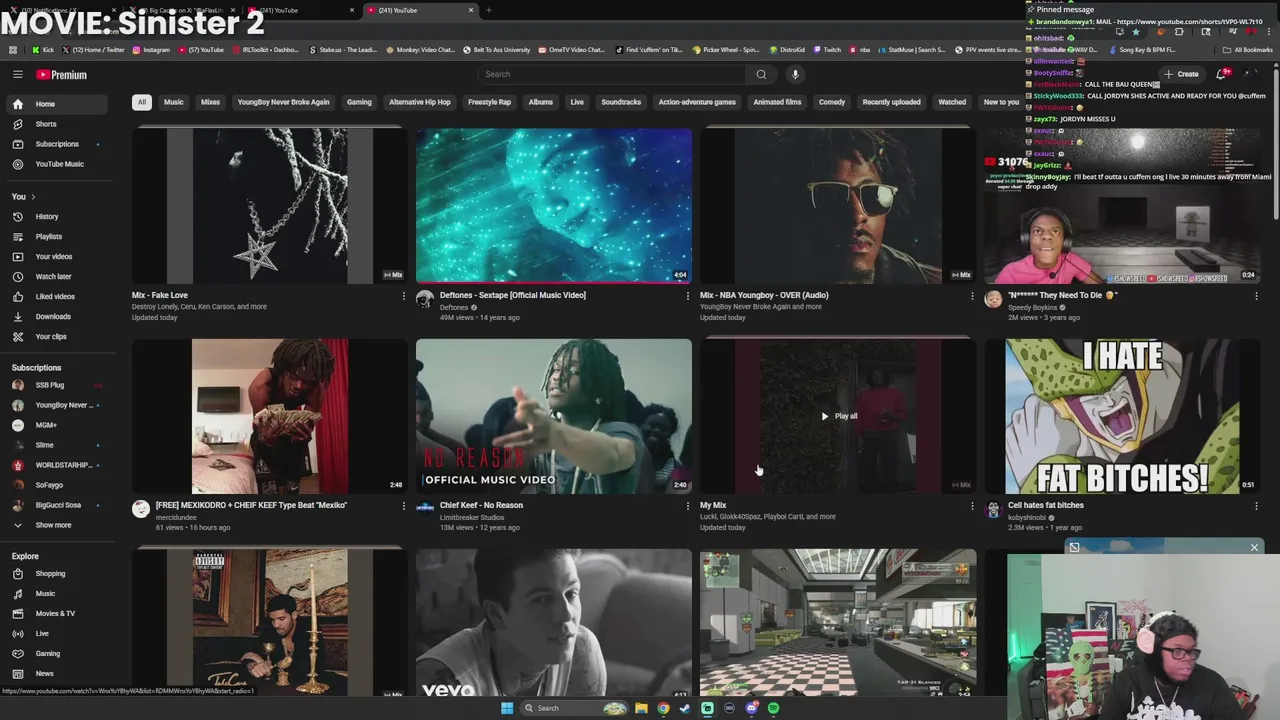Screen dimensions: 1280x720
Task: Select the Animated films chip
Action: tap(777, 102)
